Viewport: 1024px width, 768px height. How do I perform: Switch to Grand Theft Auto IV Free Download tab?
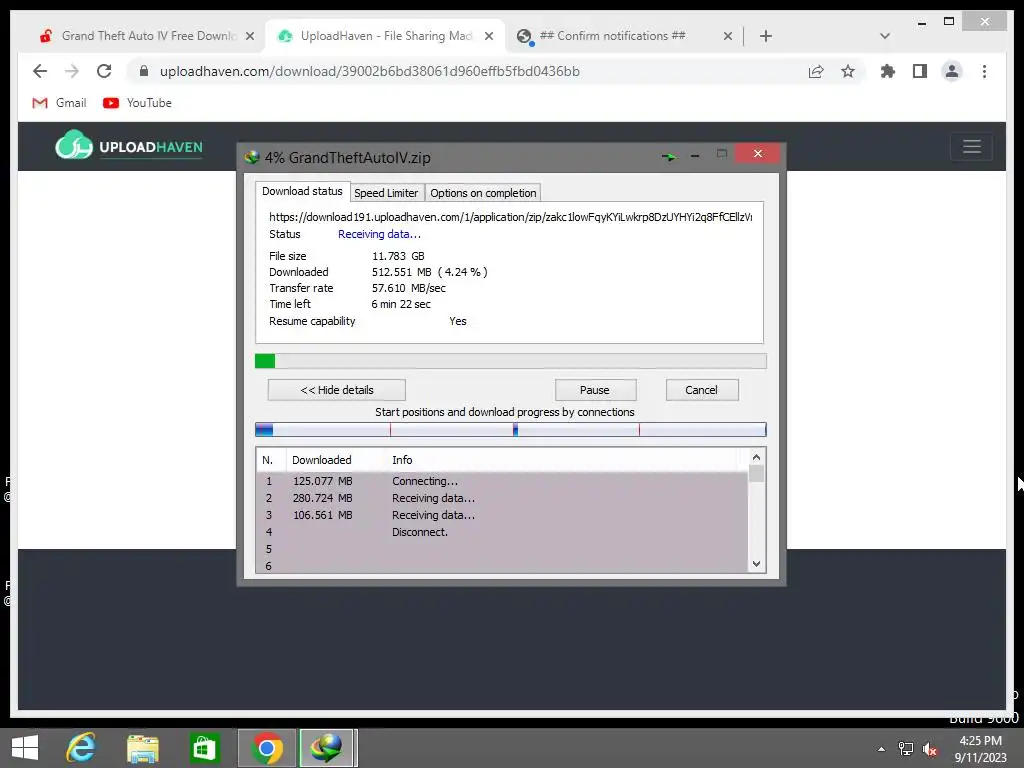click(147, 36)
